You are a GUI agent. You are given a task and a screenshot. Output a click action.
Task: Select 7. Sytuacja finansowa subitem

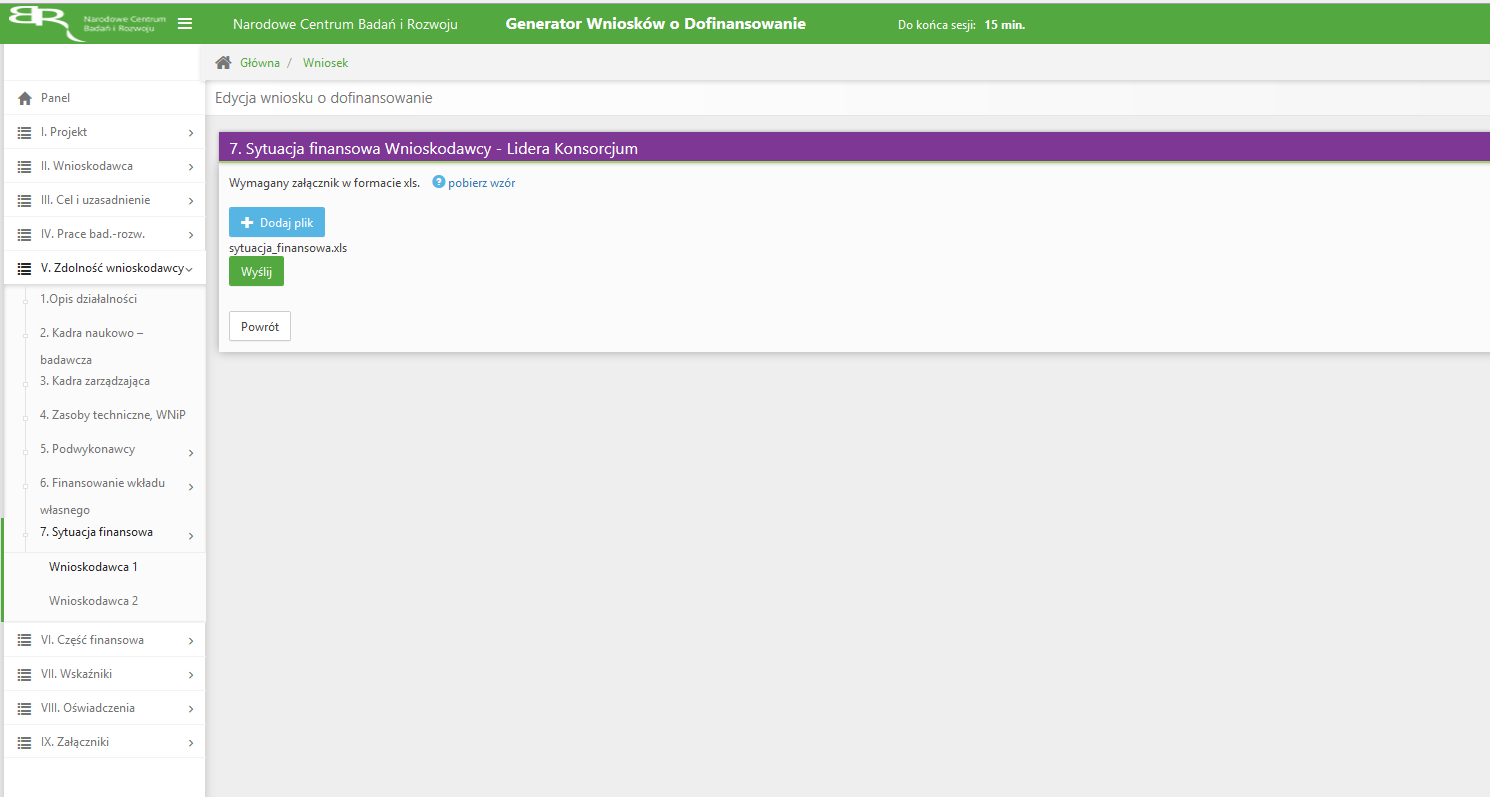[96, 532]
